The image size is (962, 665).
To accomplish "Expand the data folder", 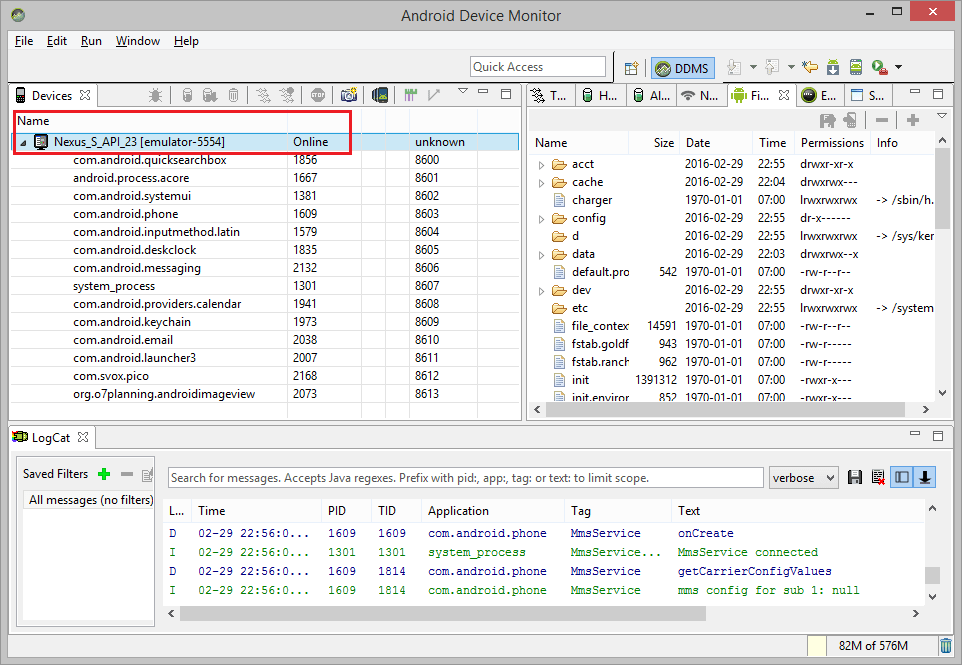I will click(539, 254).
